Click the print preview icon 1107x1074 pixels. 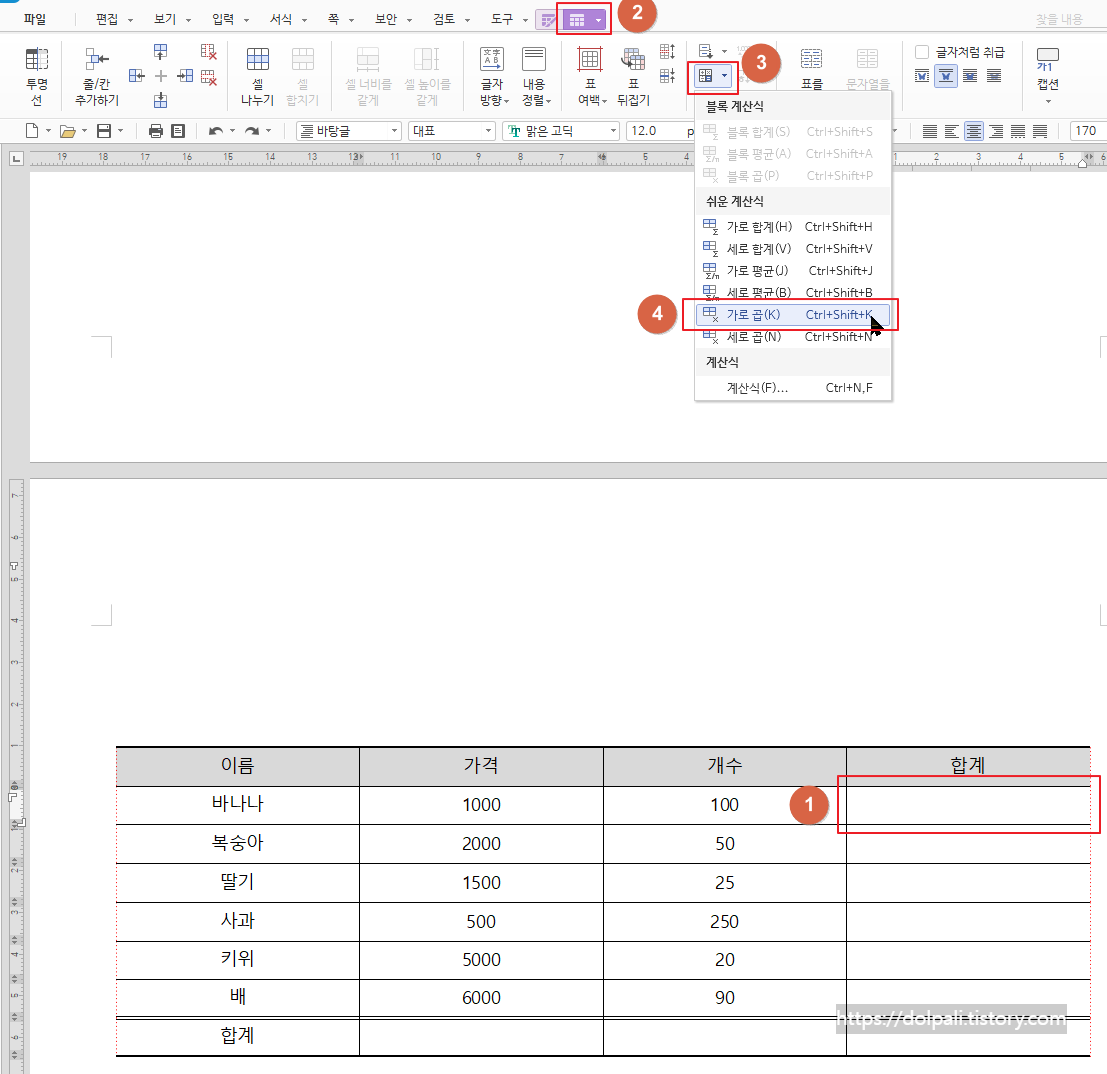[178, 131]
